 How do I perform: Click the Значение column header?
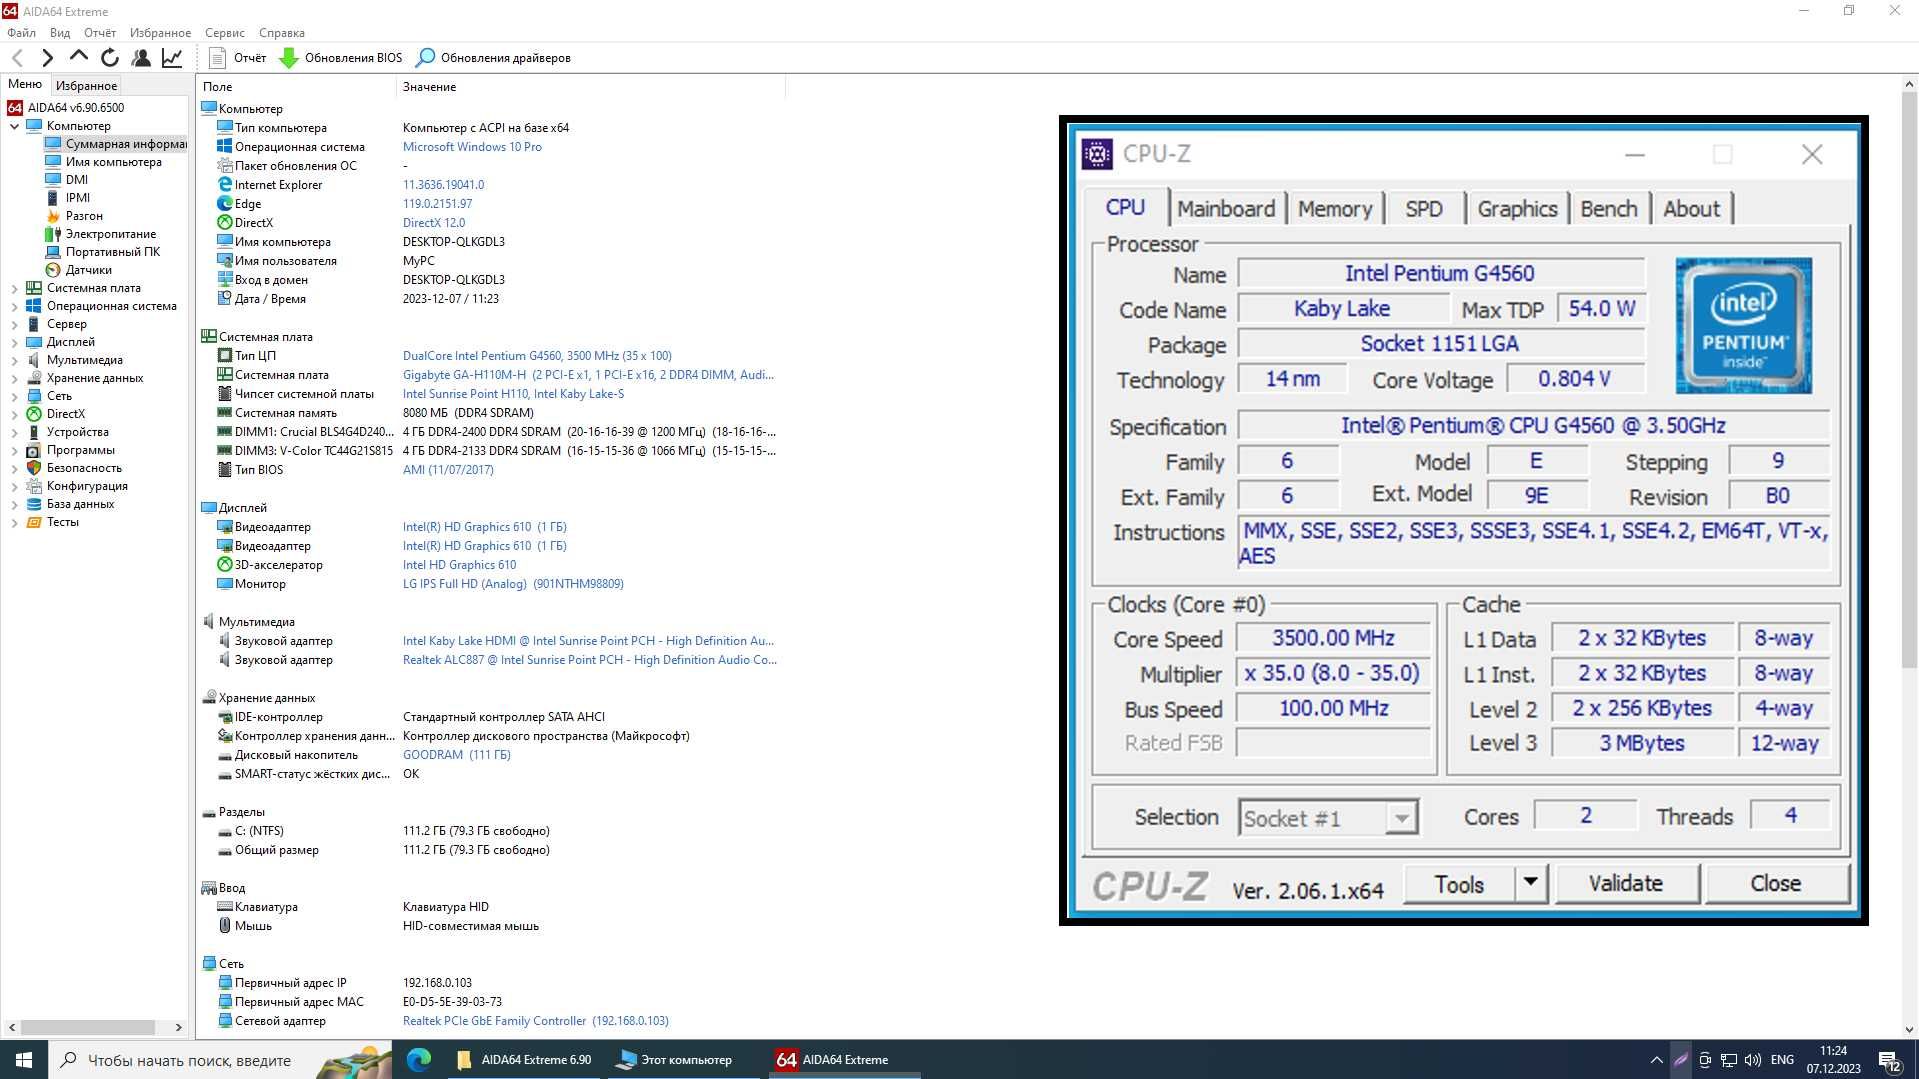click(590, 87)
